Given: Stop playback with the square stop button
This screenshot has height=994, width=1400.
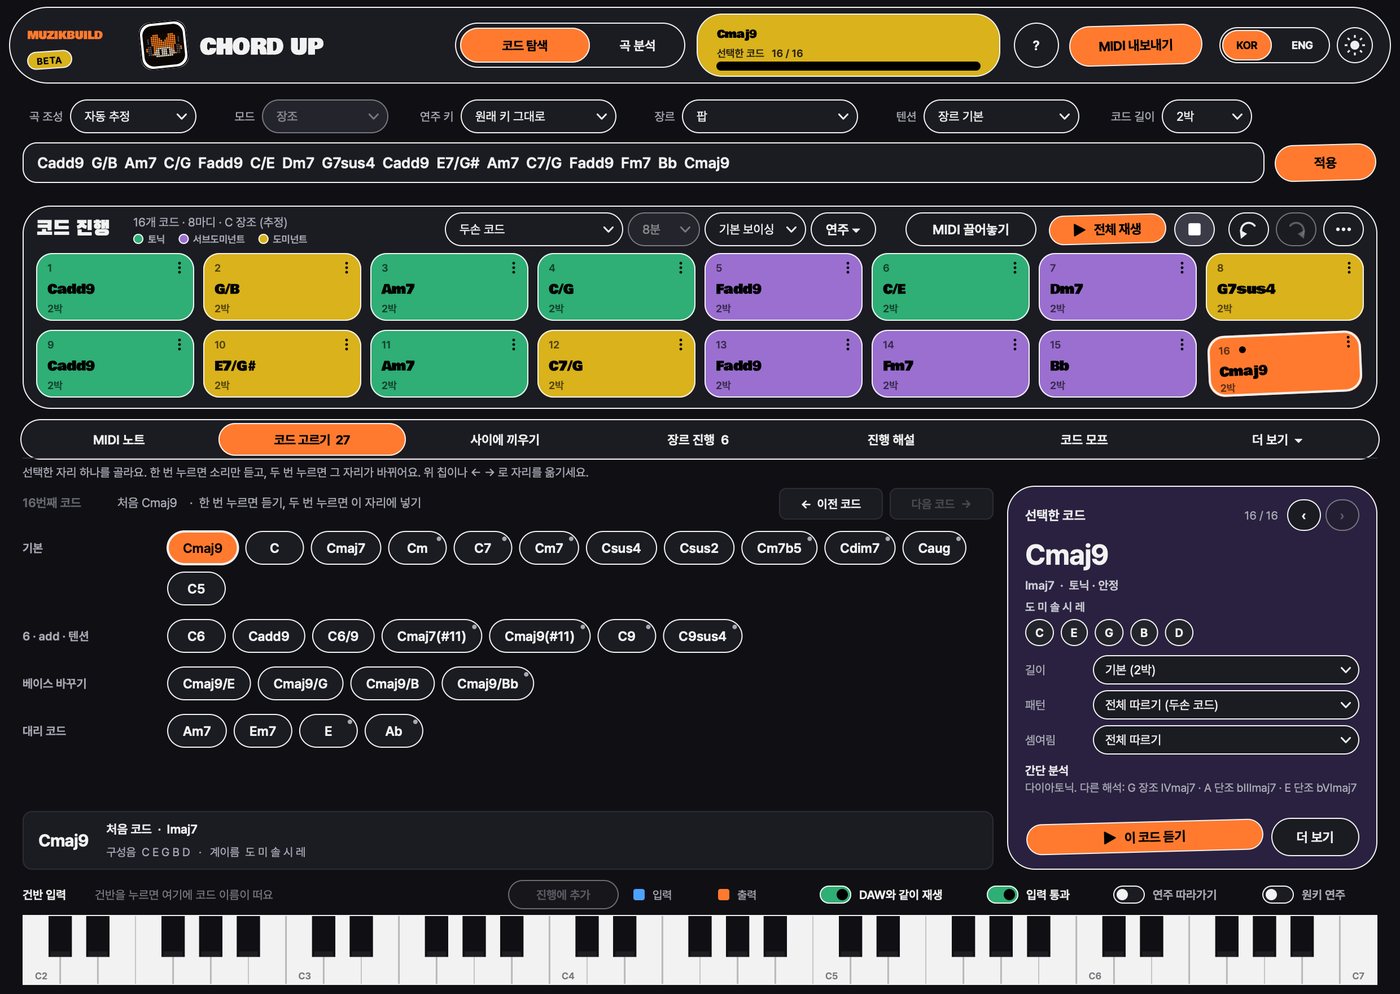Looking at the screenshot, I should pyautogui.click(x=1194, y=229).
